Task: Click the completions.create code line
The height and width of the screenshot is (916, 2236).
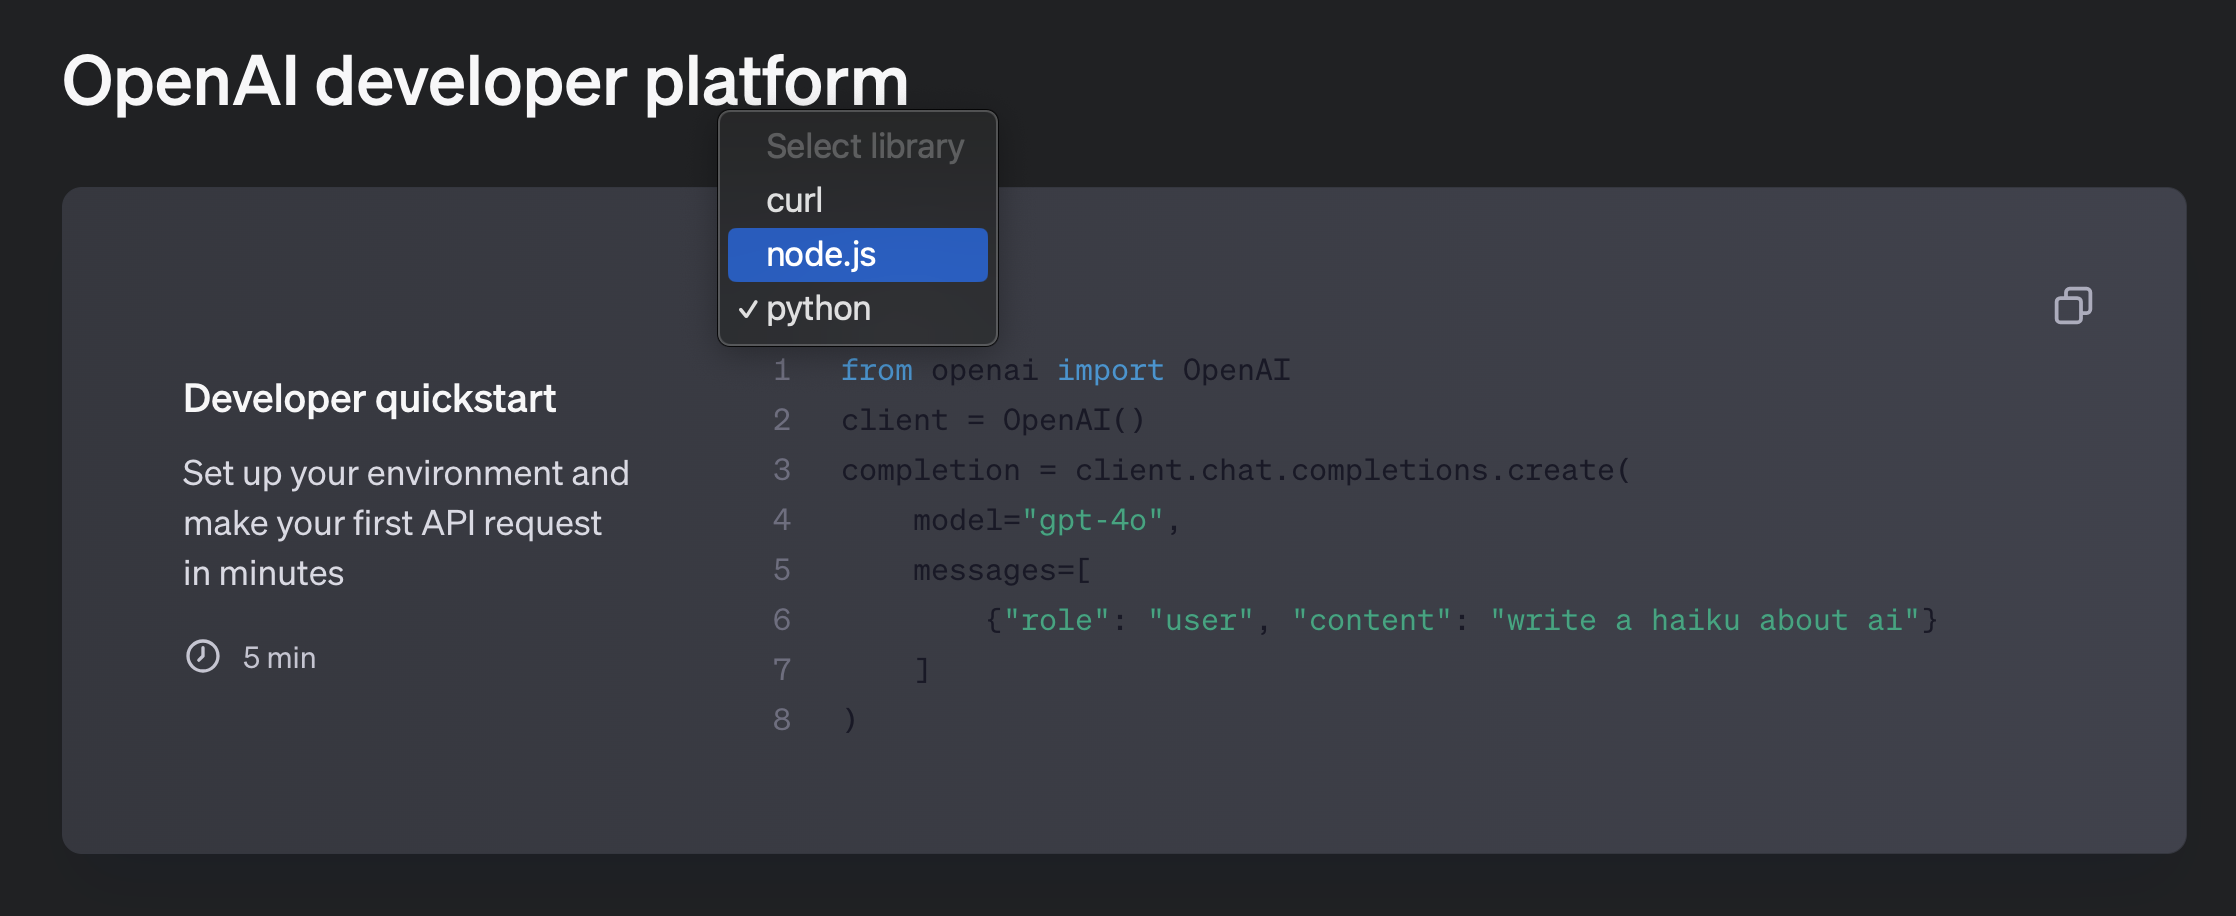Action: click(1236, 470)
